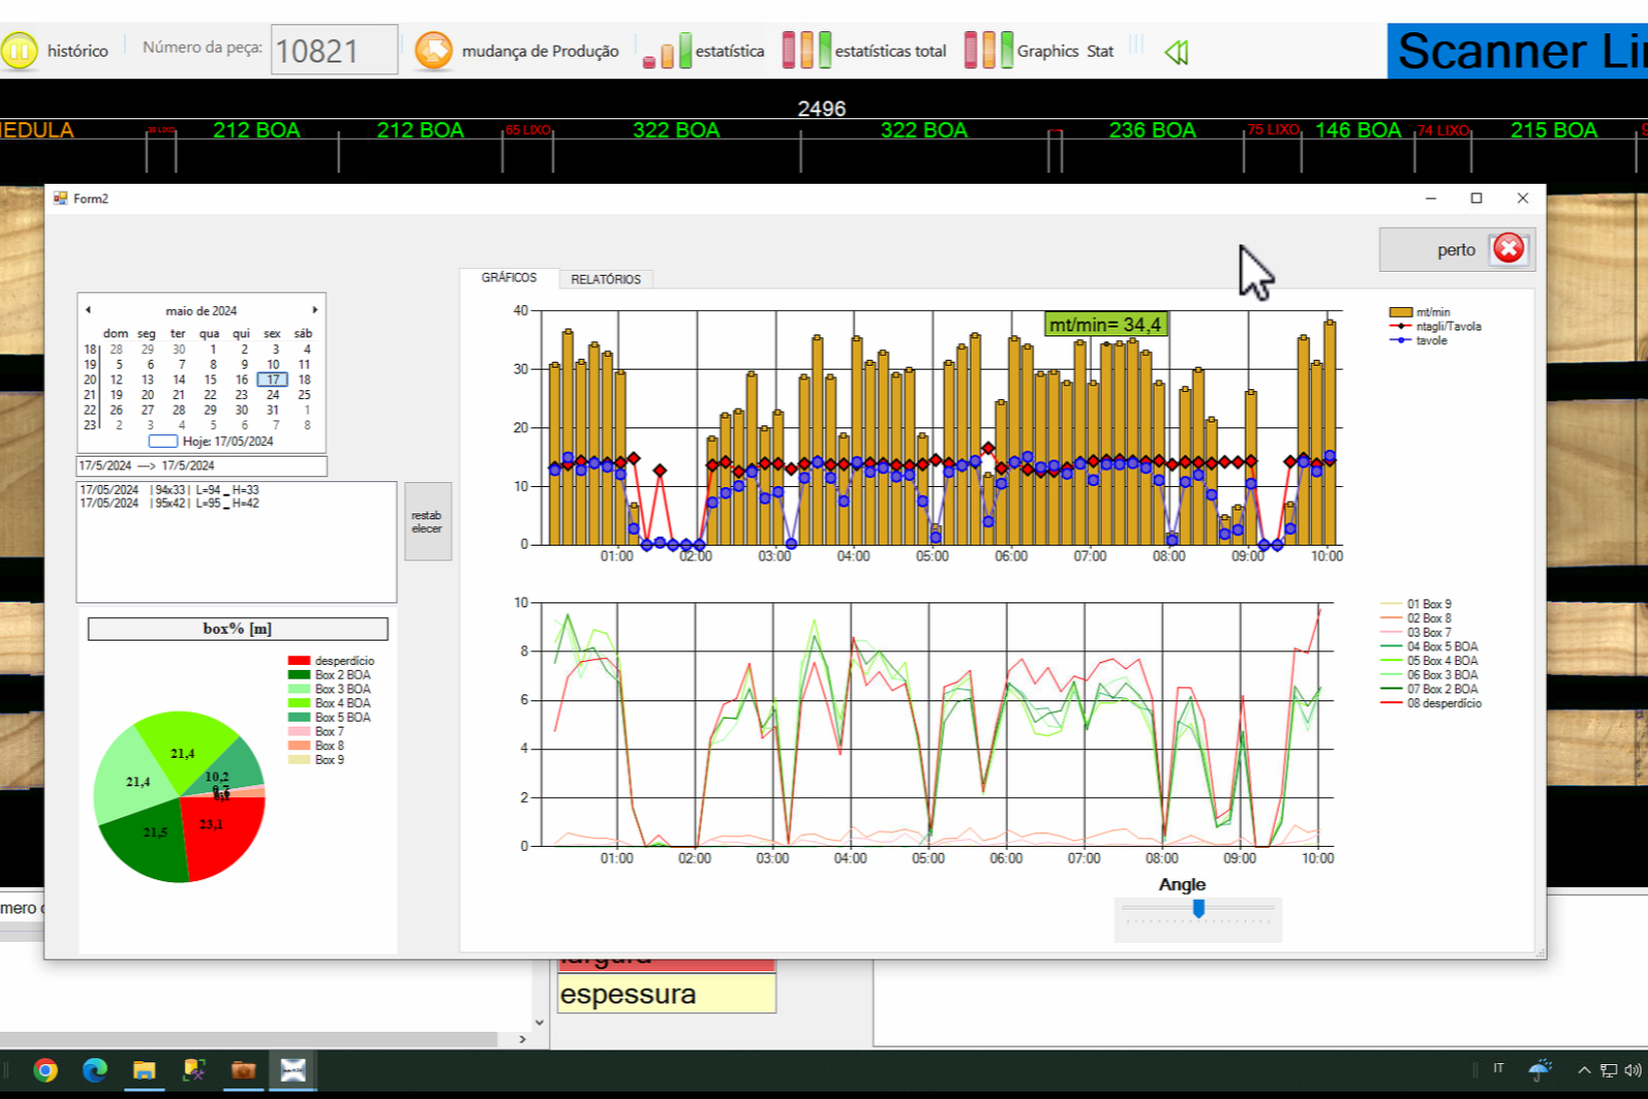Click the Número da peça input field
The height and width of the screenshot is (1099, 1648).
click(x=334, y=50)
